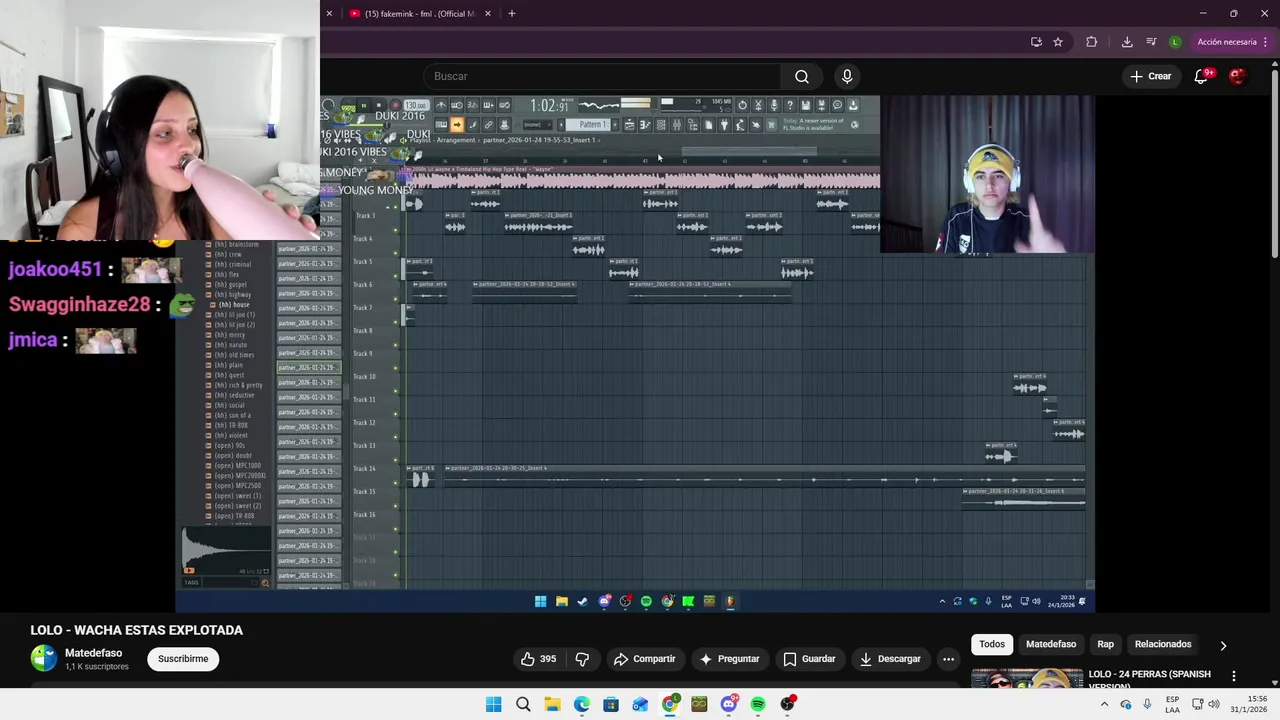Click the FL Studio tempo display 130
The width and height of the screenshot is (1280, 720).
coord(415,105)
